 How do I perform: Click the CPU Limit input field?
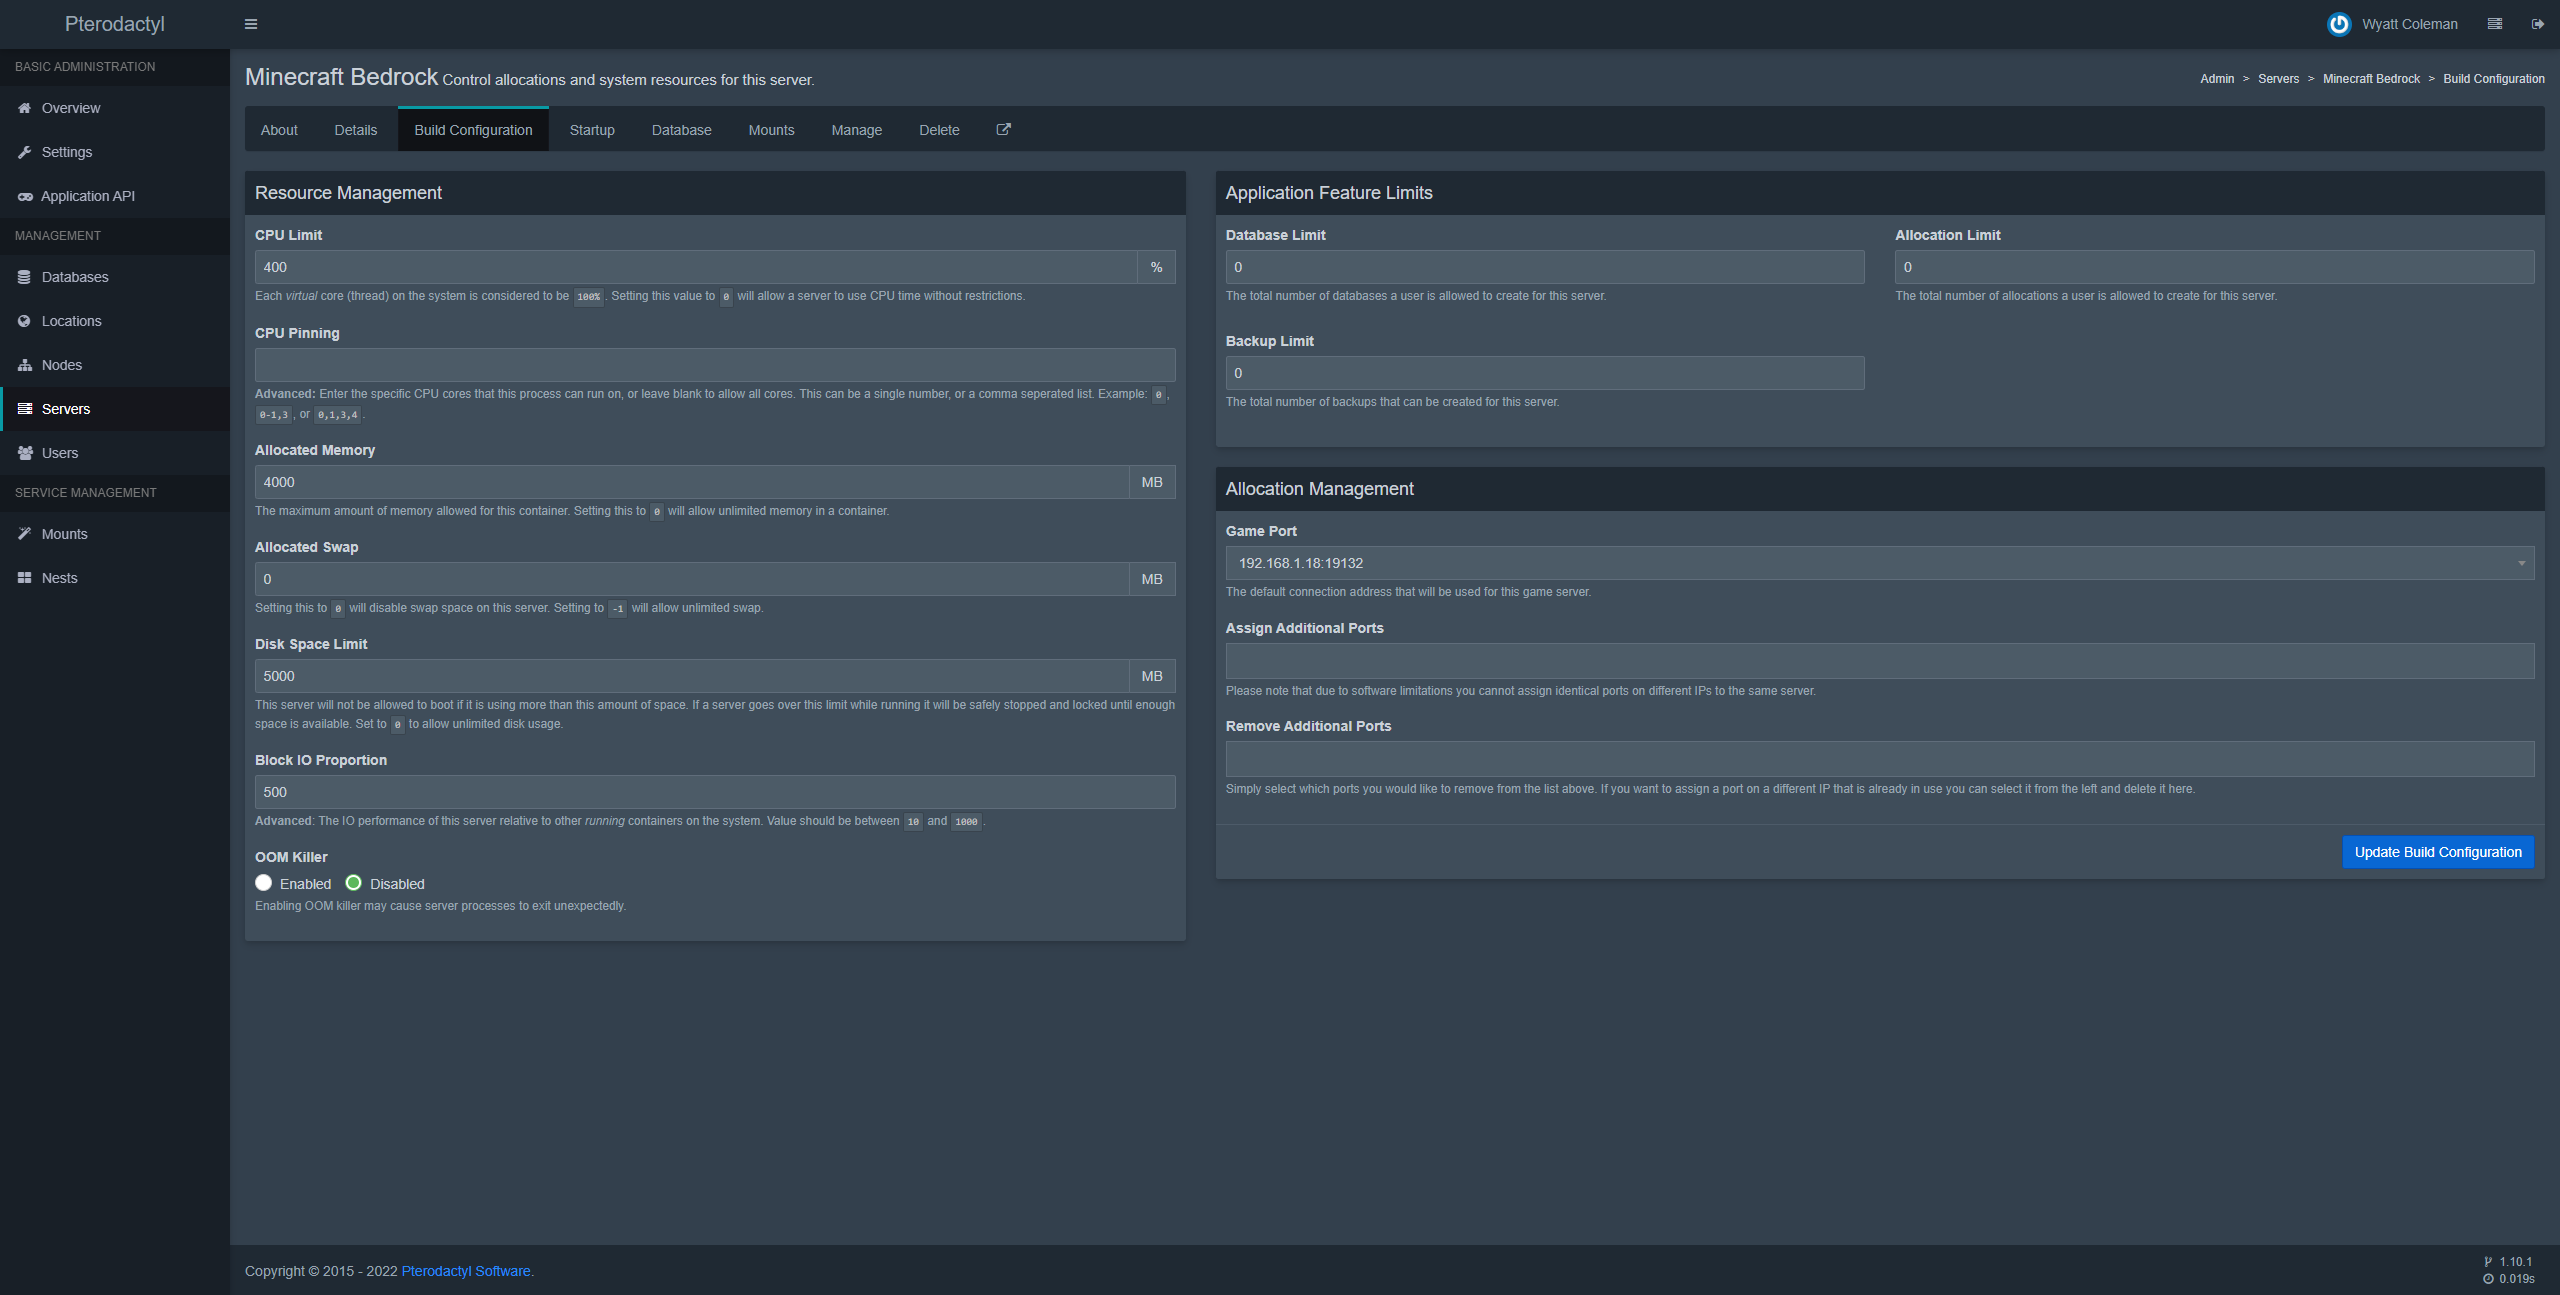coord(695,267)
